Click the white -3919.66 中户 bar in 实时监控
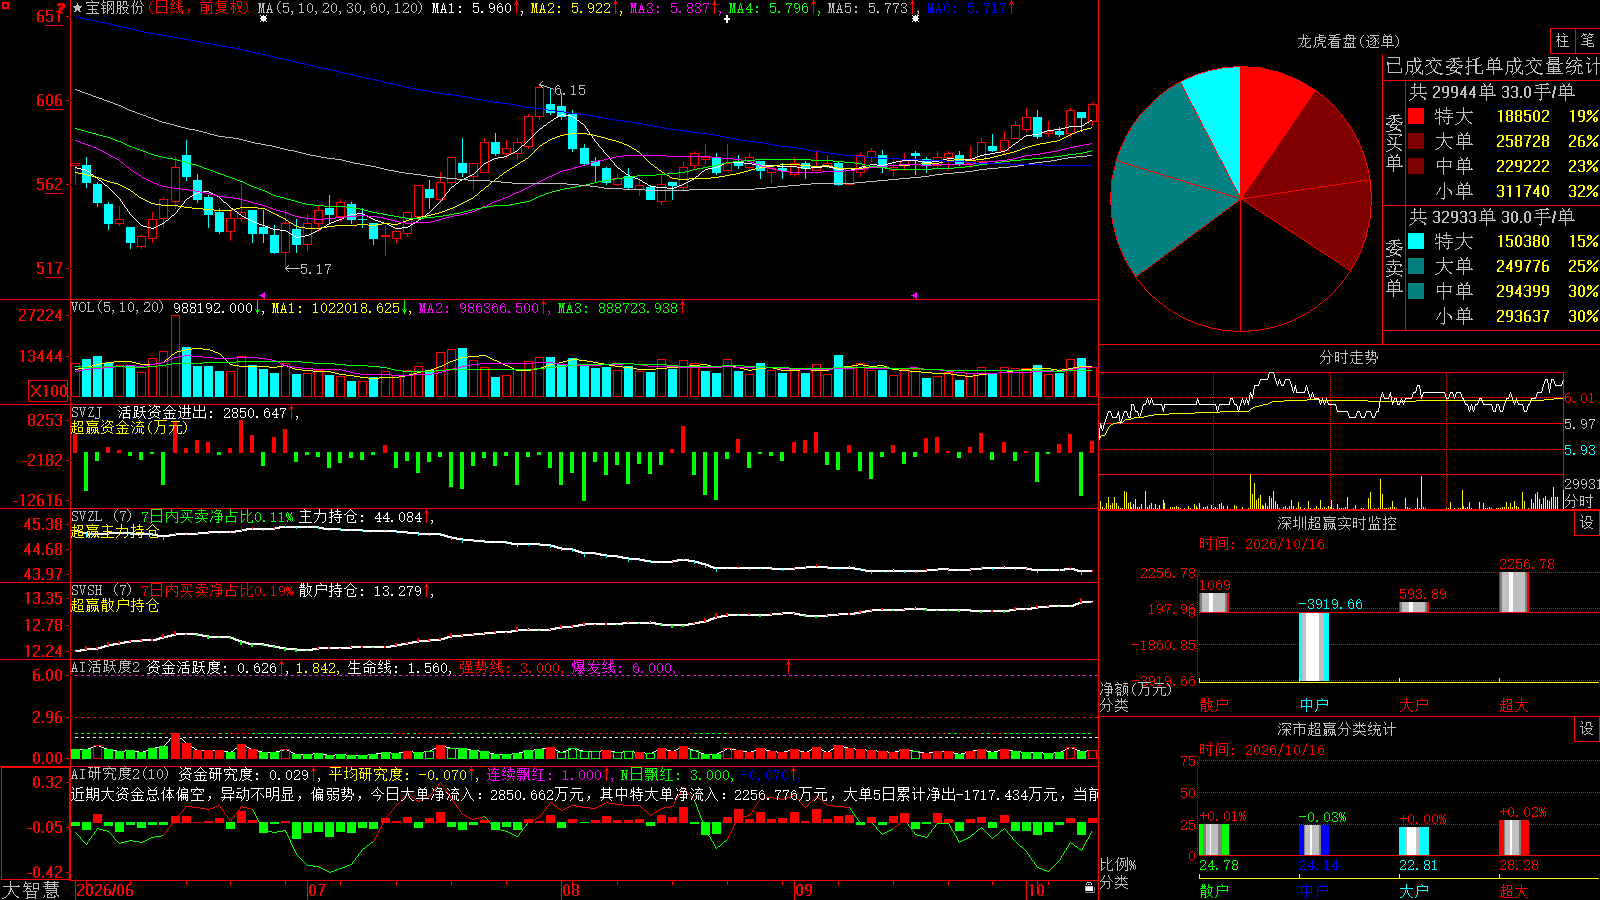The image size is (1600, 900). click(1314, 647)
